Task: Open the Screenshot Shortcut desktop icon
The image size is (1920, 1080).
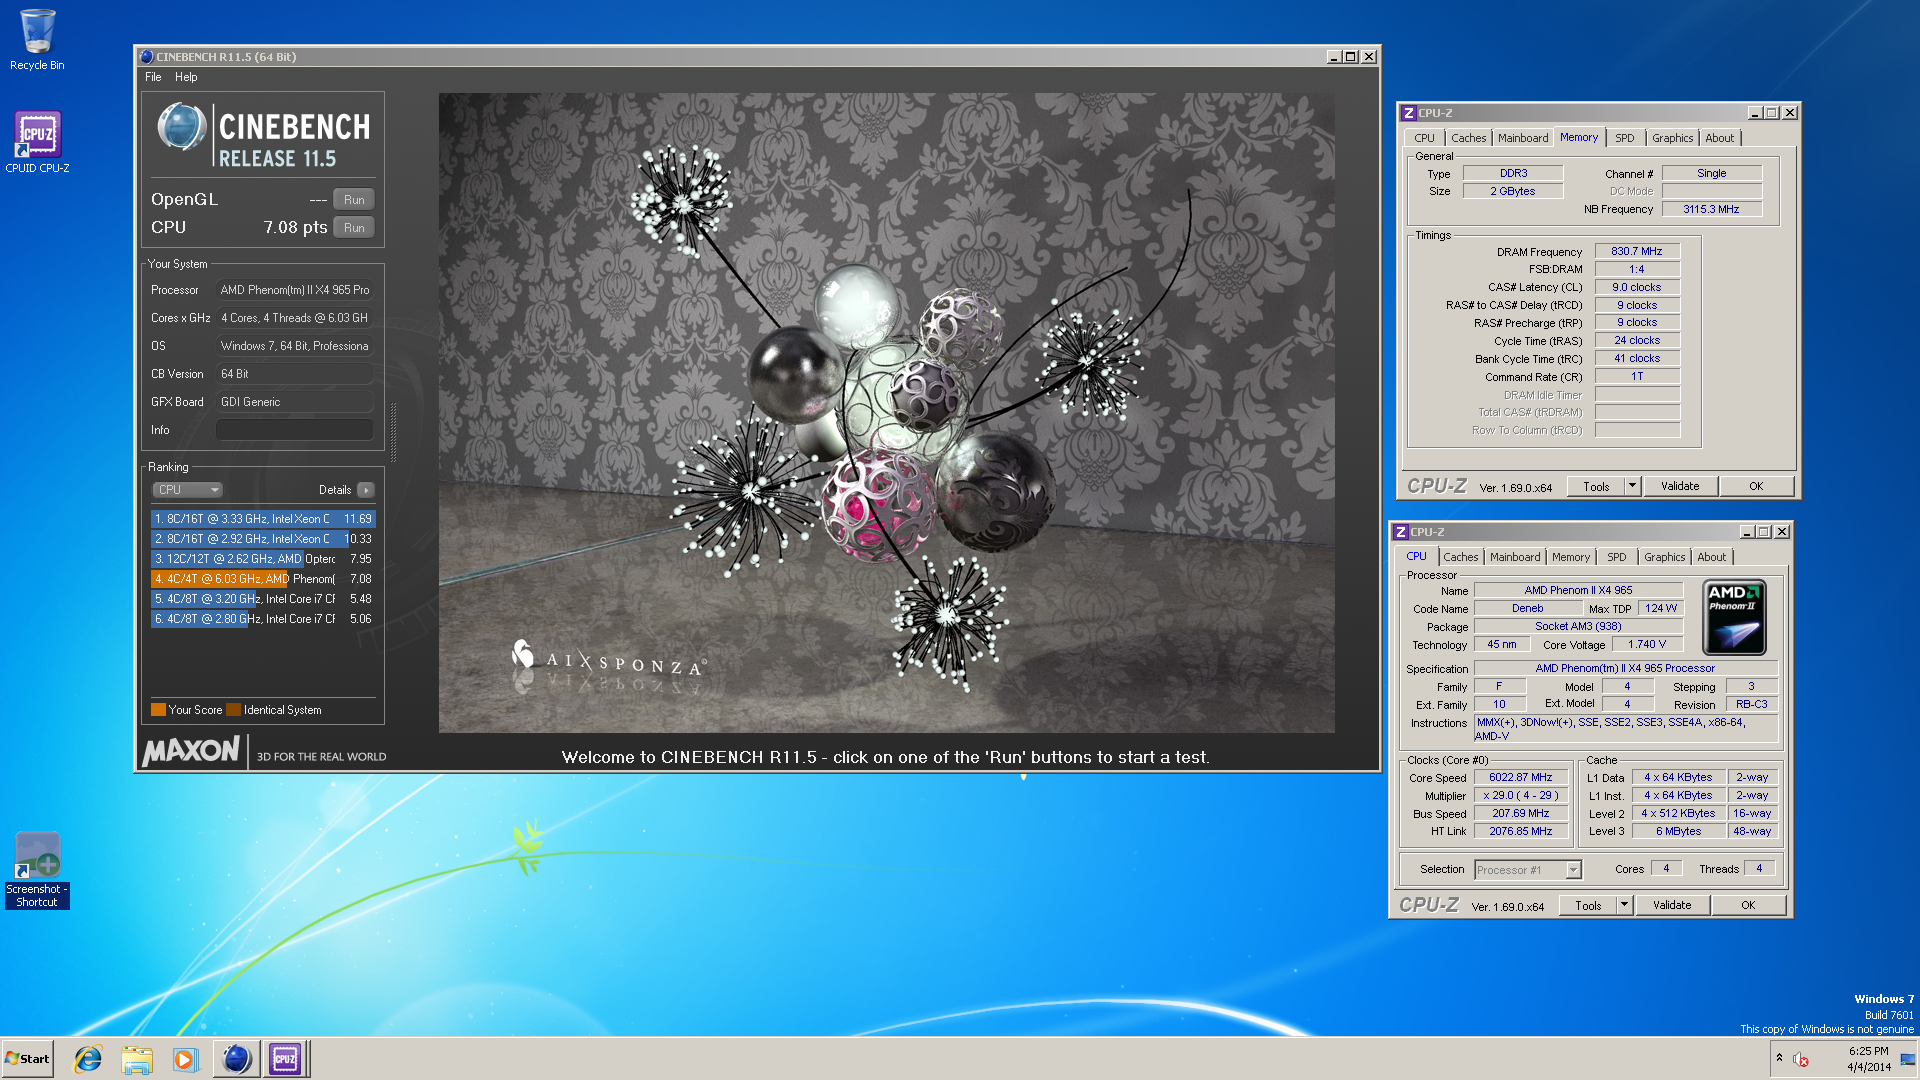Action: pos(37,869)
